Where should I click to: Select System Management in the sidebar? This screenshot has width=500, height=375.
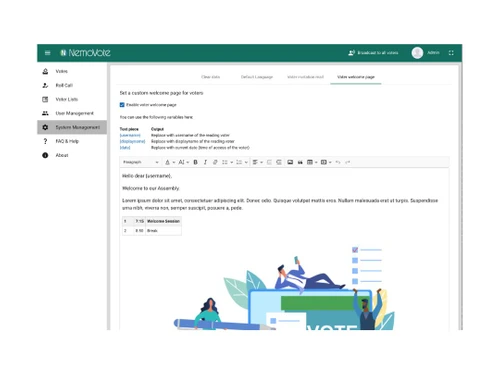coord(72,127)
